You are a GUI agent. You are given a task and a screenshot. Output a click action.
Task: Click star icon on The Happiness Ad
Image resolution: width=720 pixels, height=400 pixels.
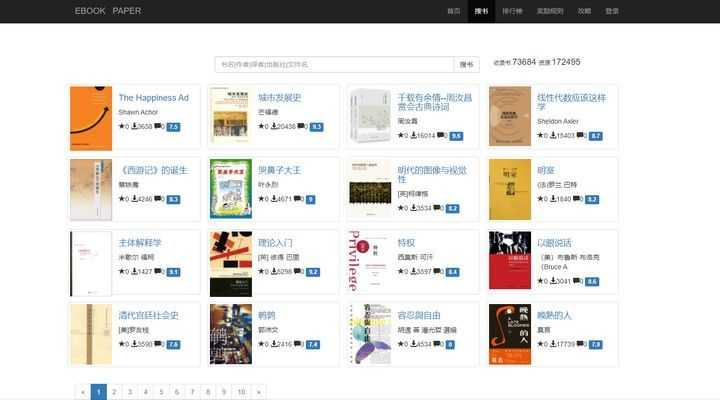pos(122,126)
